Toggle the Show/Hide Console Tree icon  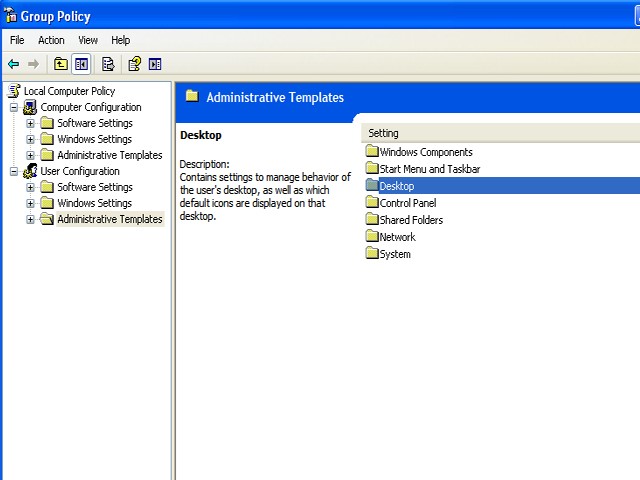(81, 64)
